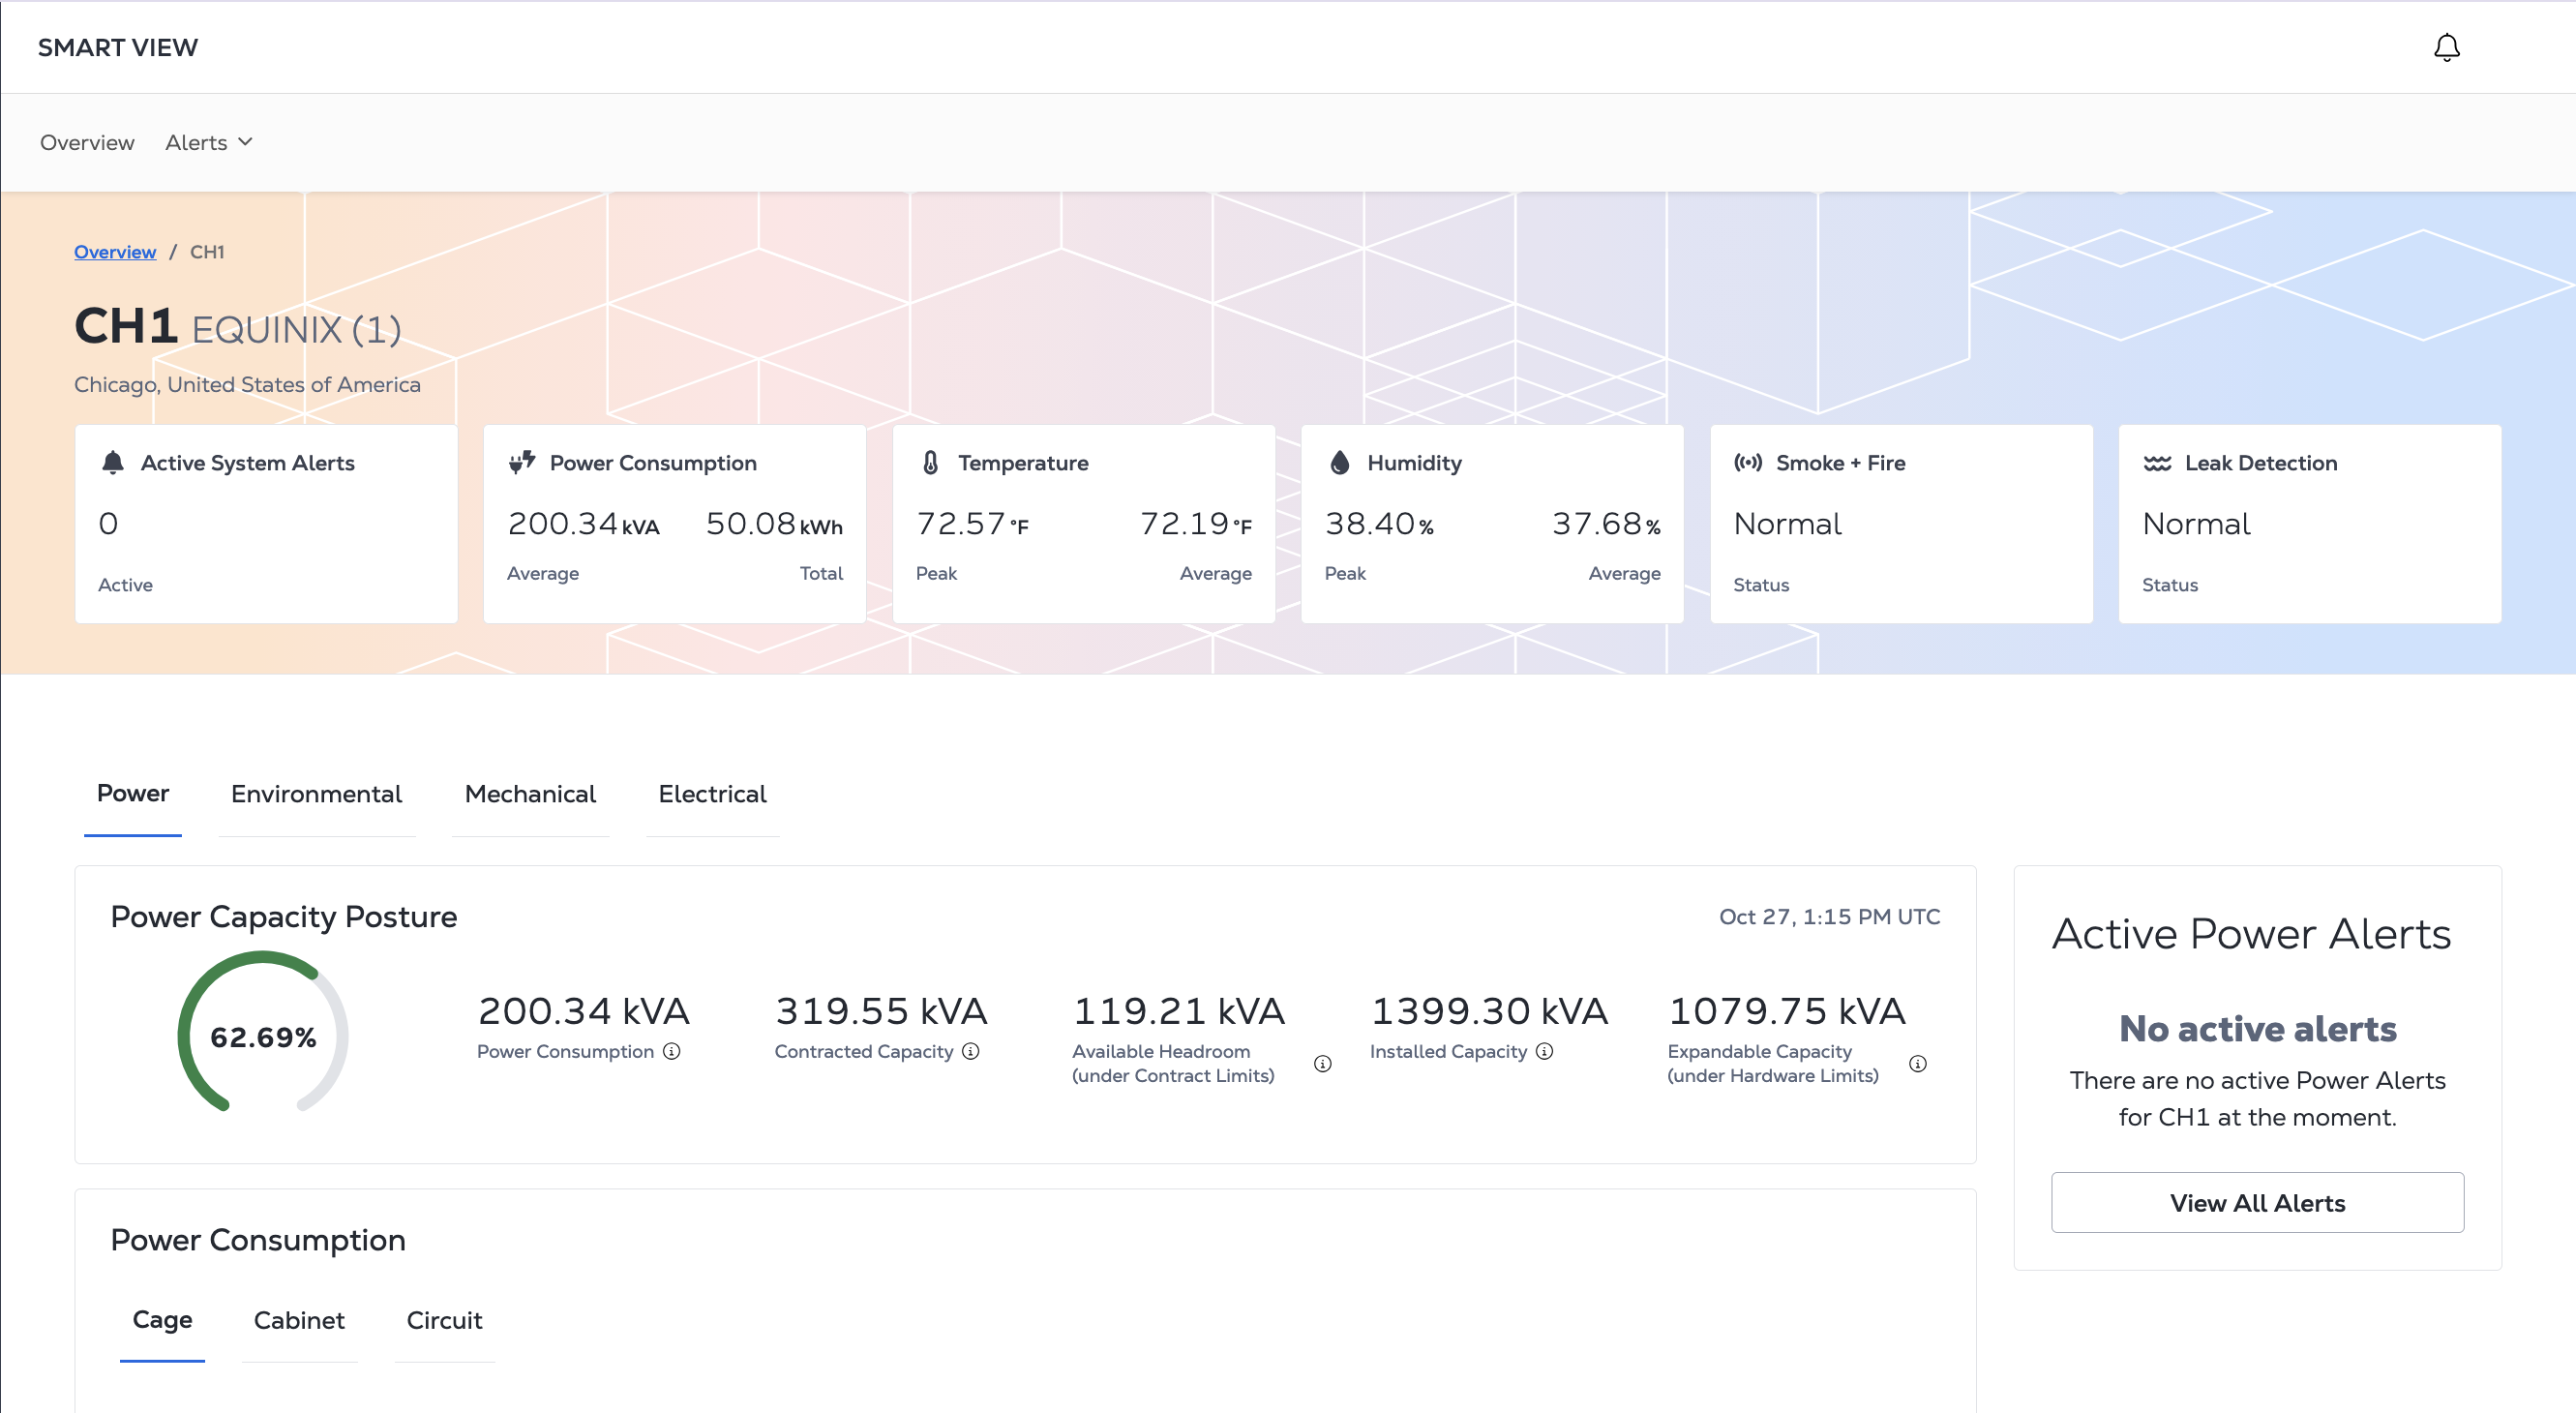Image resolution: width=2576 pixels, height=1413 pixels.
Task: Click the 72.57 °F peak temperature
Action: [972, 523]
